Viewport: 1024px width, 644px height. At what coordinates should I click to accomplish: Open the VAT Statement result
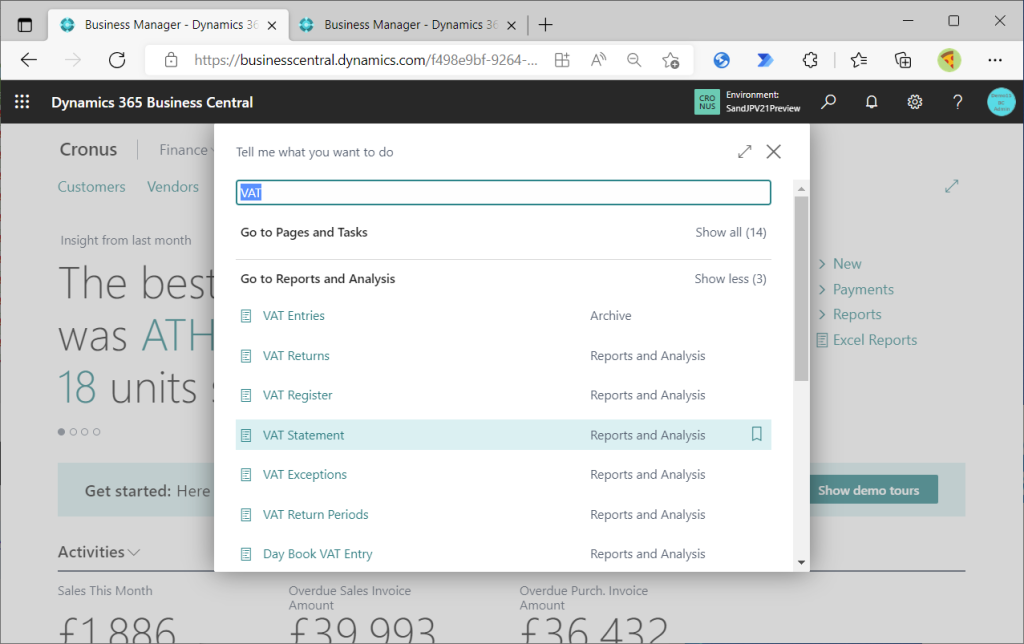coord(304,435)
